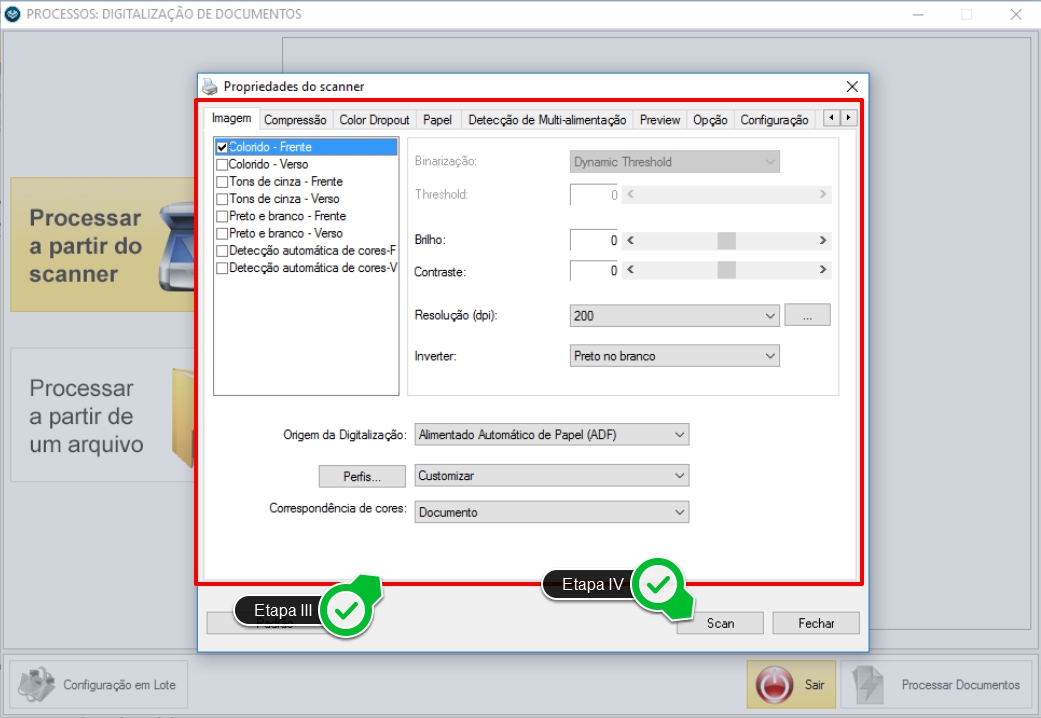Click the Contraste slider left arrow
This screenshot has height=718, width=1041.
tap(631, 270)
